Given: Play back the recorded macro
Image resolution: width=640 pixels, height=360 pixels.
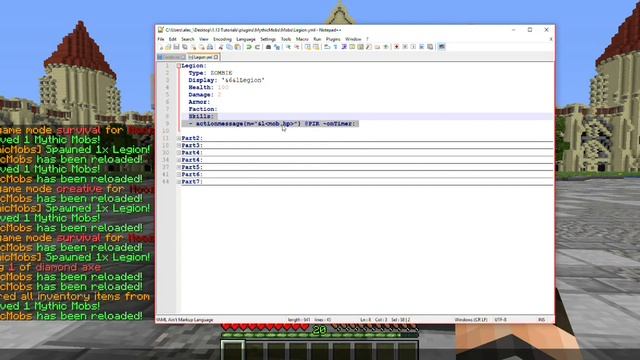Looking at the screenshot, I should [x=412, y=47].
